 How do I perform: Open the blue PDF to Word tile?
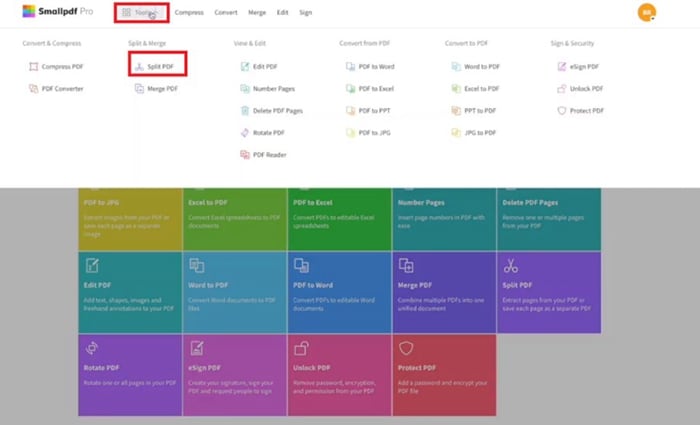tap(339, 290)
